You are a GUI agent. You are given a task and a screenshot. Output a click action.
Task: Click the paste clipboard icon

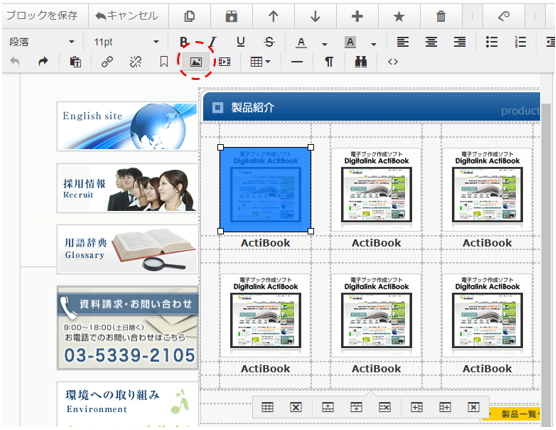pos(75,62)
